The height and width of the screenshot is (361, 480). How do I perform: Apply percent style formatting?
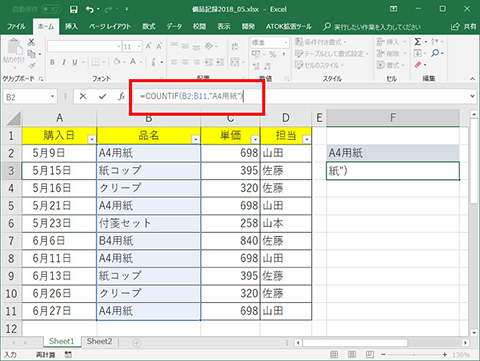273,54
